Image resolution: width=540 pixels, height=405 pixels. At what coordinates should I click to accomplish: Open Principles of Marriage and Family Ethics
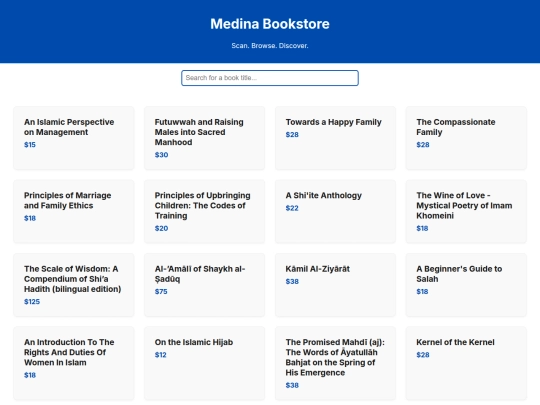tap(74, 211)
